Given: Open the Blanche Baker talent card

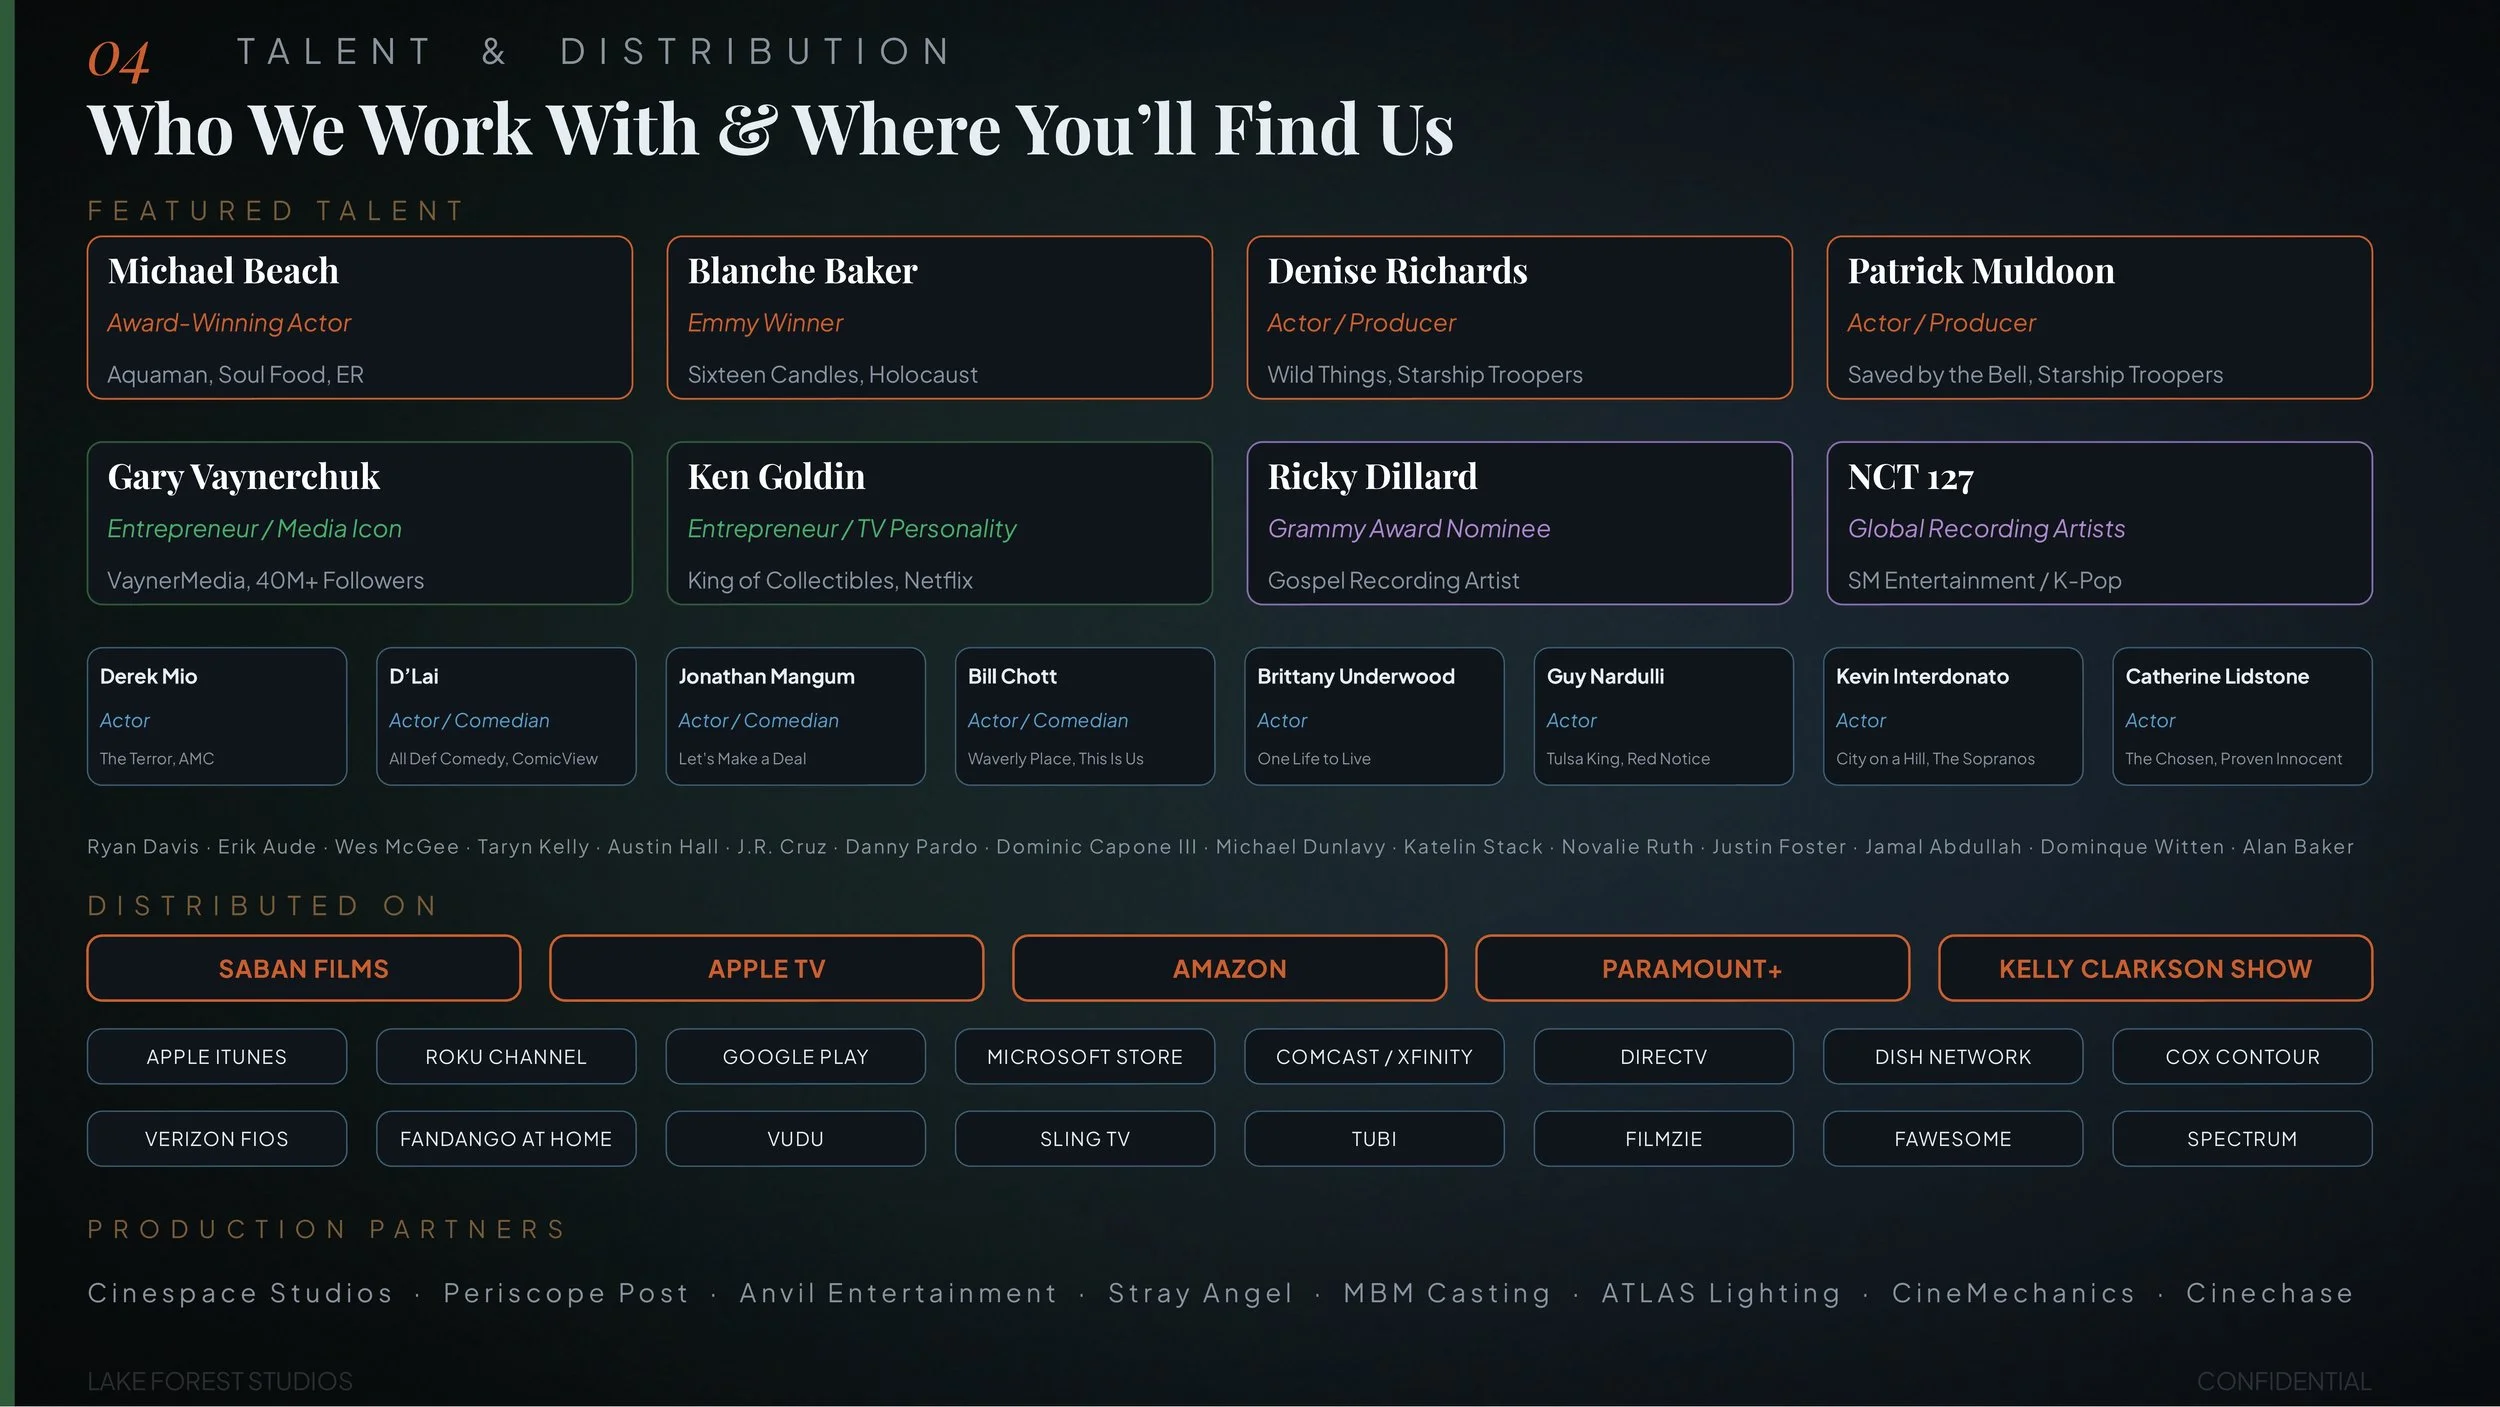Looking at the screenshot, I should [x=940, y=318].
